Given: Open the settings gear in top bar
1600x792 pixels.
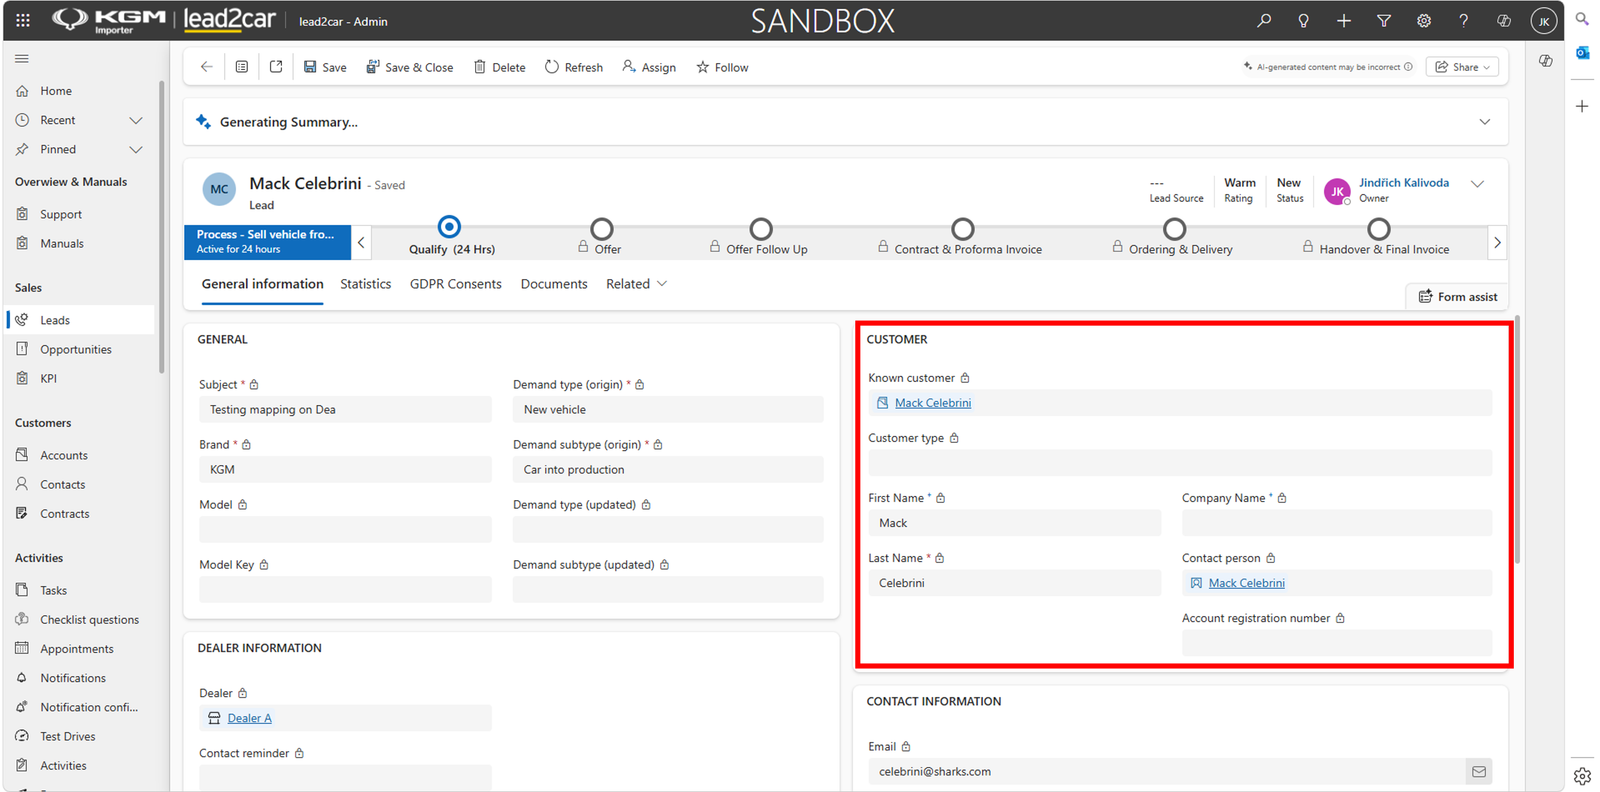Looking at the screenshot, I should [1424, 20].
